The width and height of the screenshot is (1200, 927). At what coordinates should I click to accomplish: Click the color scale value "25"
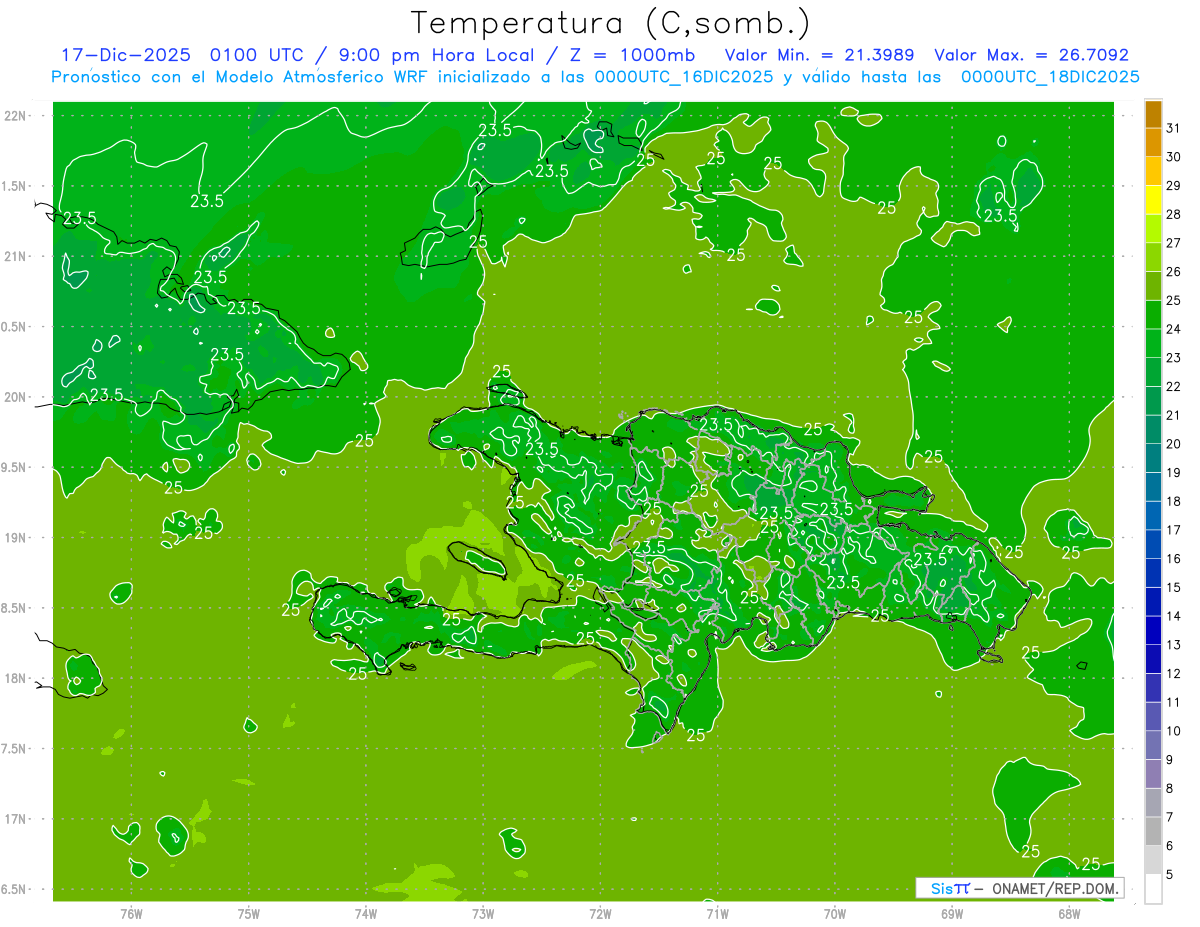1174,301
